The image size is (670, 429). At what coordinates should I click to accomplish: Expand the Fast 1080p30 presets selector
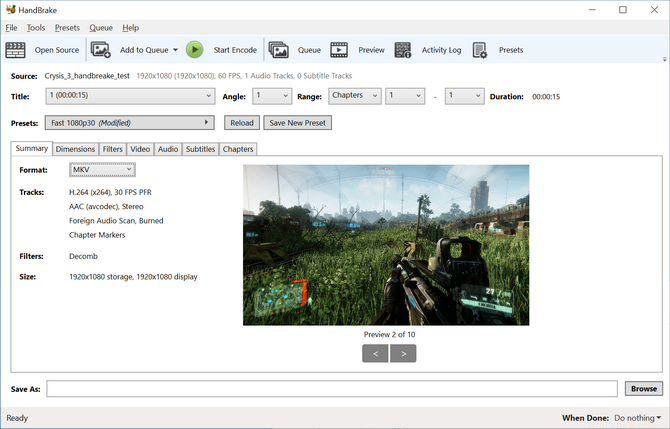(x=129, y=123)
